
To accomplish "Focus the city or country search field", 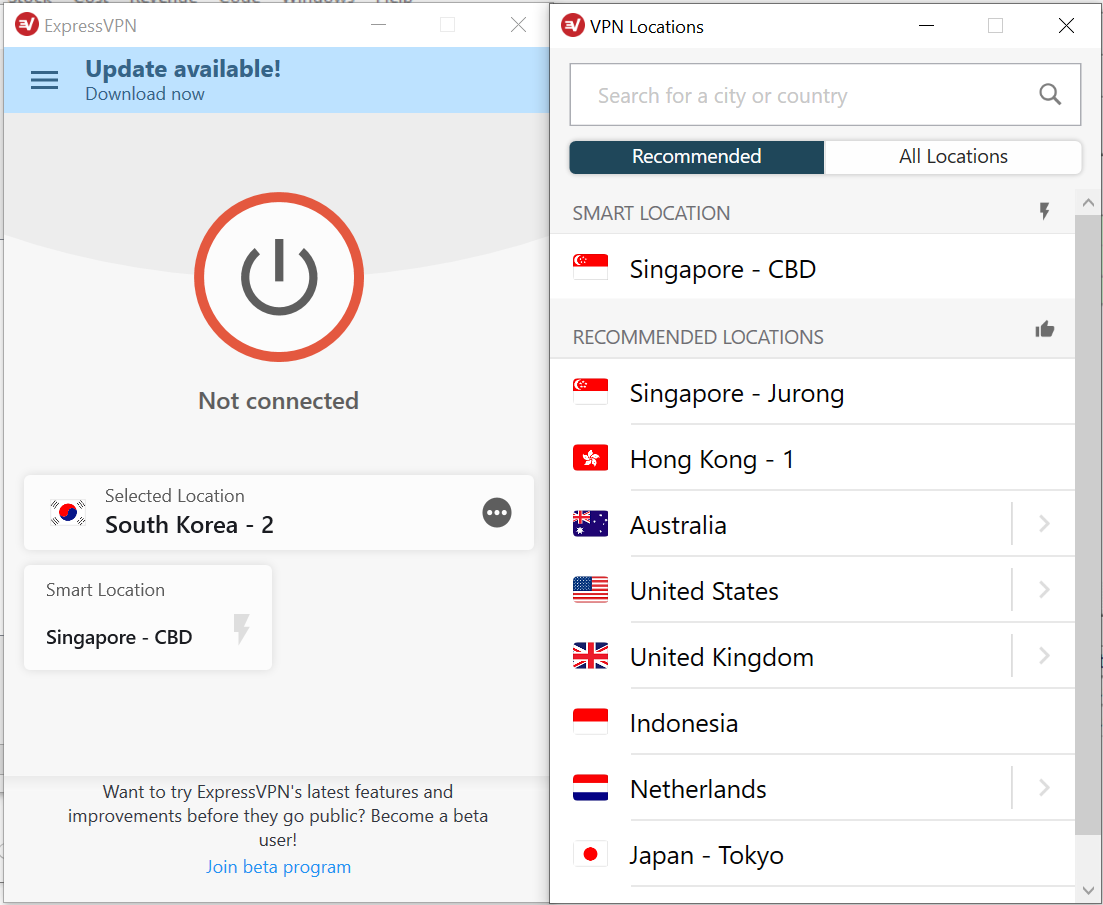I will tap(825, 95).
